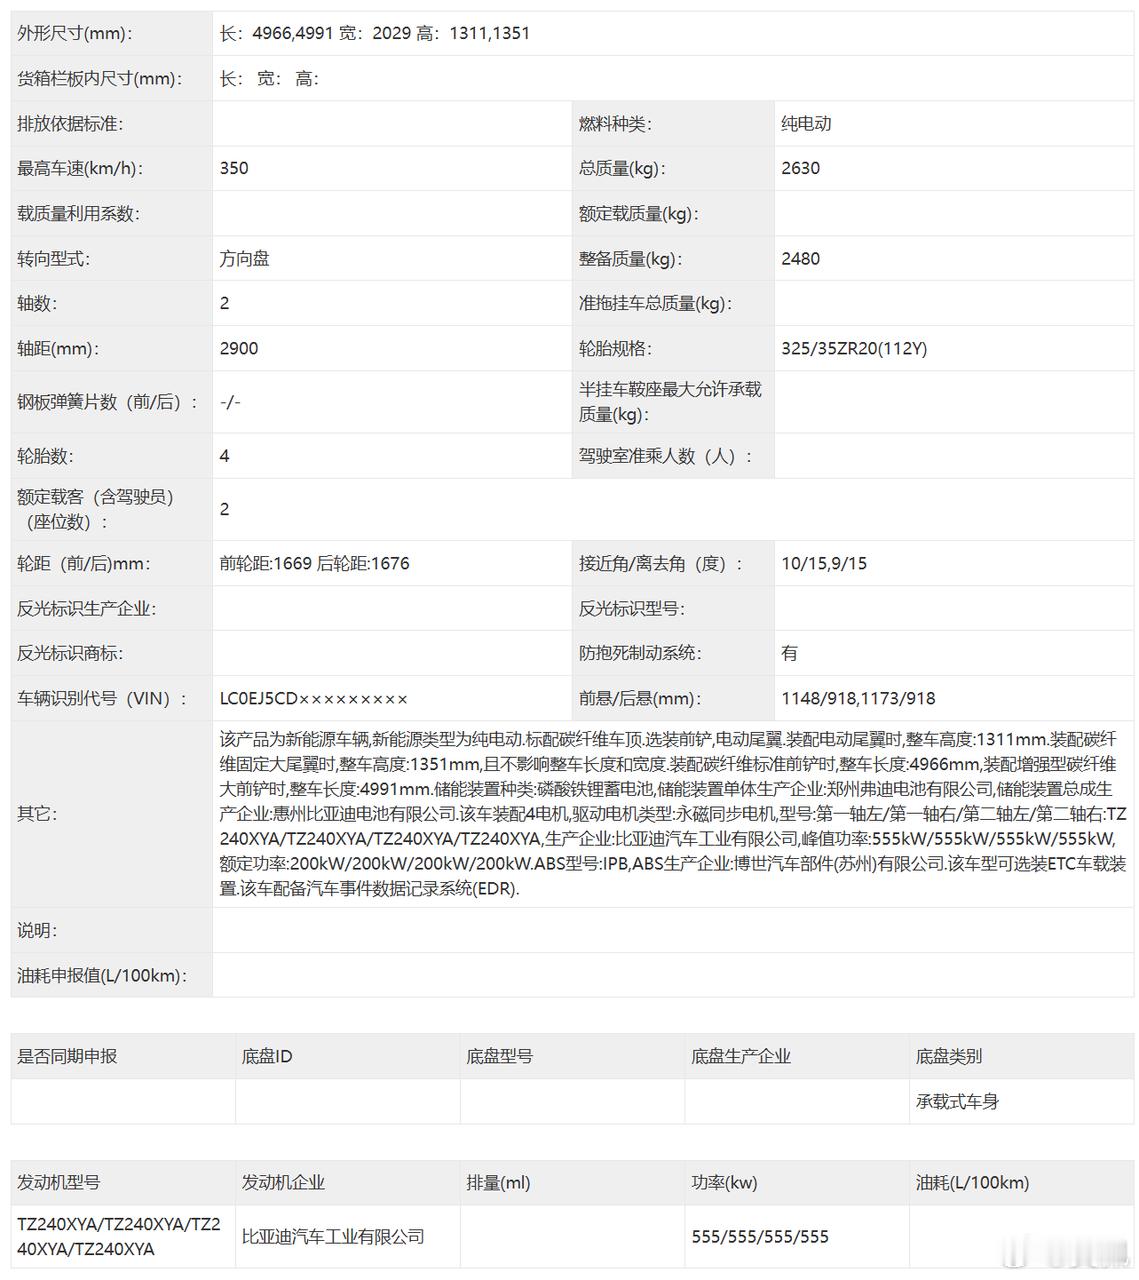Image resolution: width=1139 pixels, height=1280 pixels.
Task: Click the 前悬/后悬(mm) label
Action: click(x=640, y=698)
